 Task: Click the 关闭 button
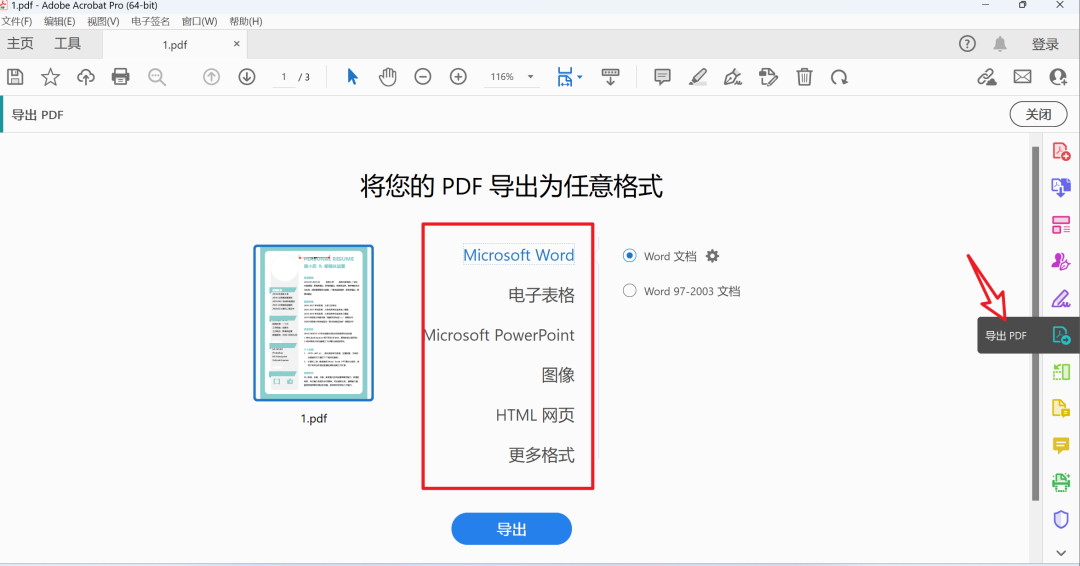coord(1038,114)
